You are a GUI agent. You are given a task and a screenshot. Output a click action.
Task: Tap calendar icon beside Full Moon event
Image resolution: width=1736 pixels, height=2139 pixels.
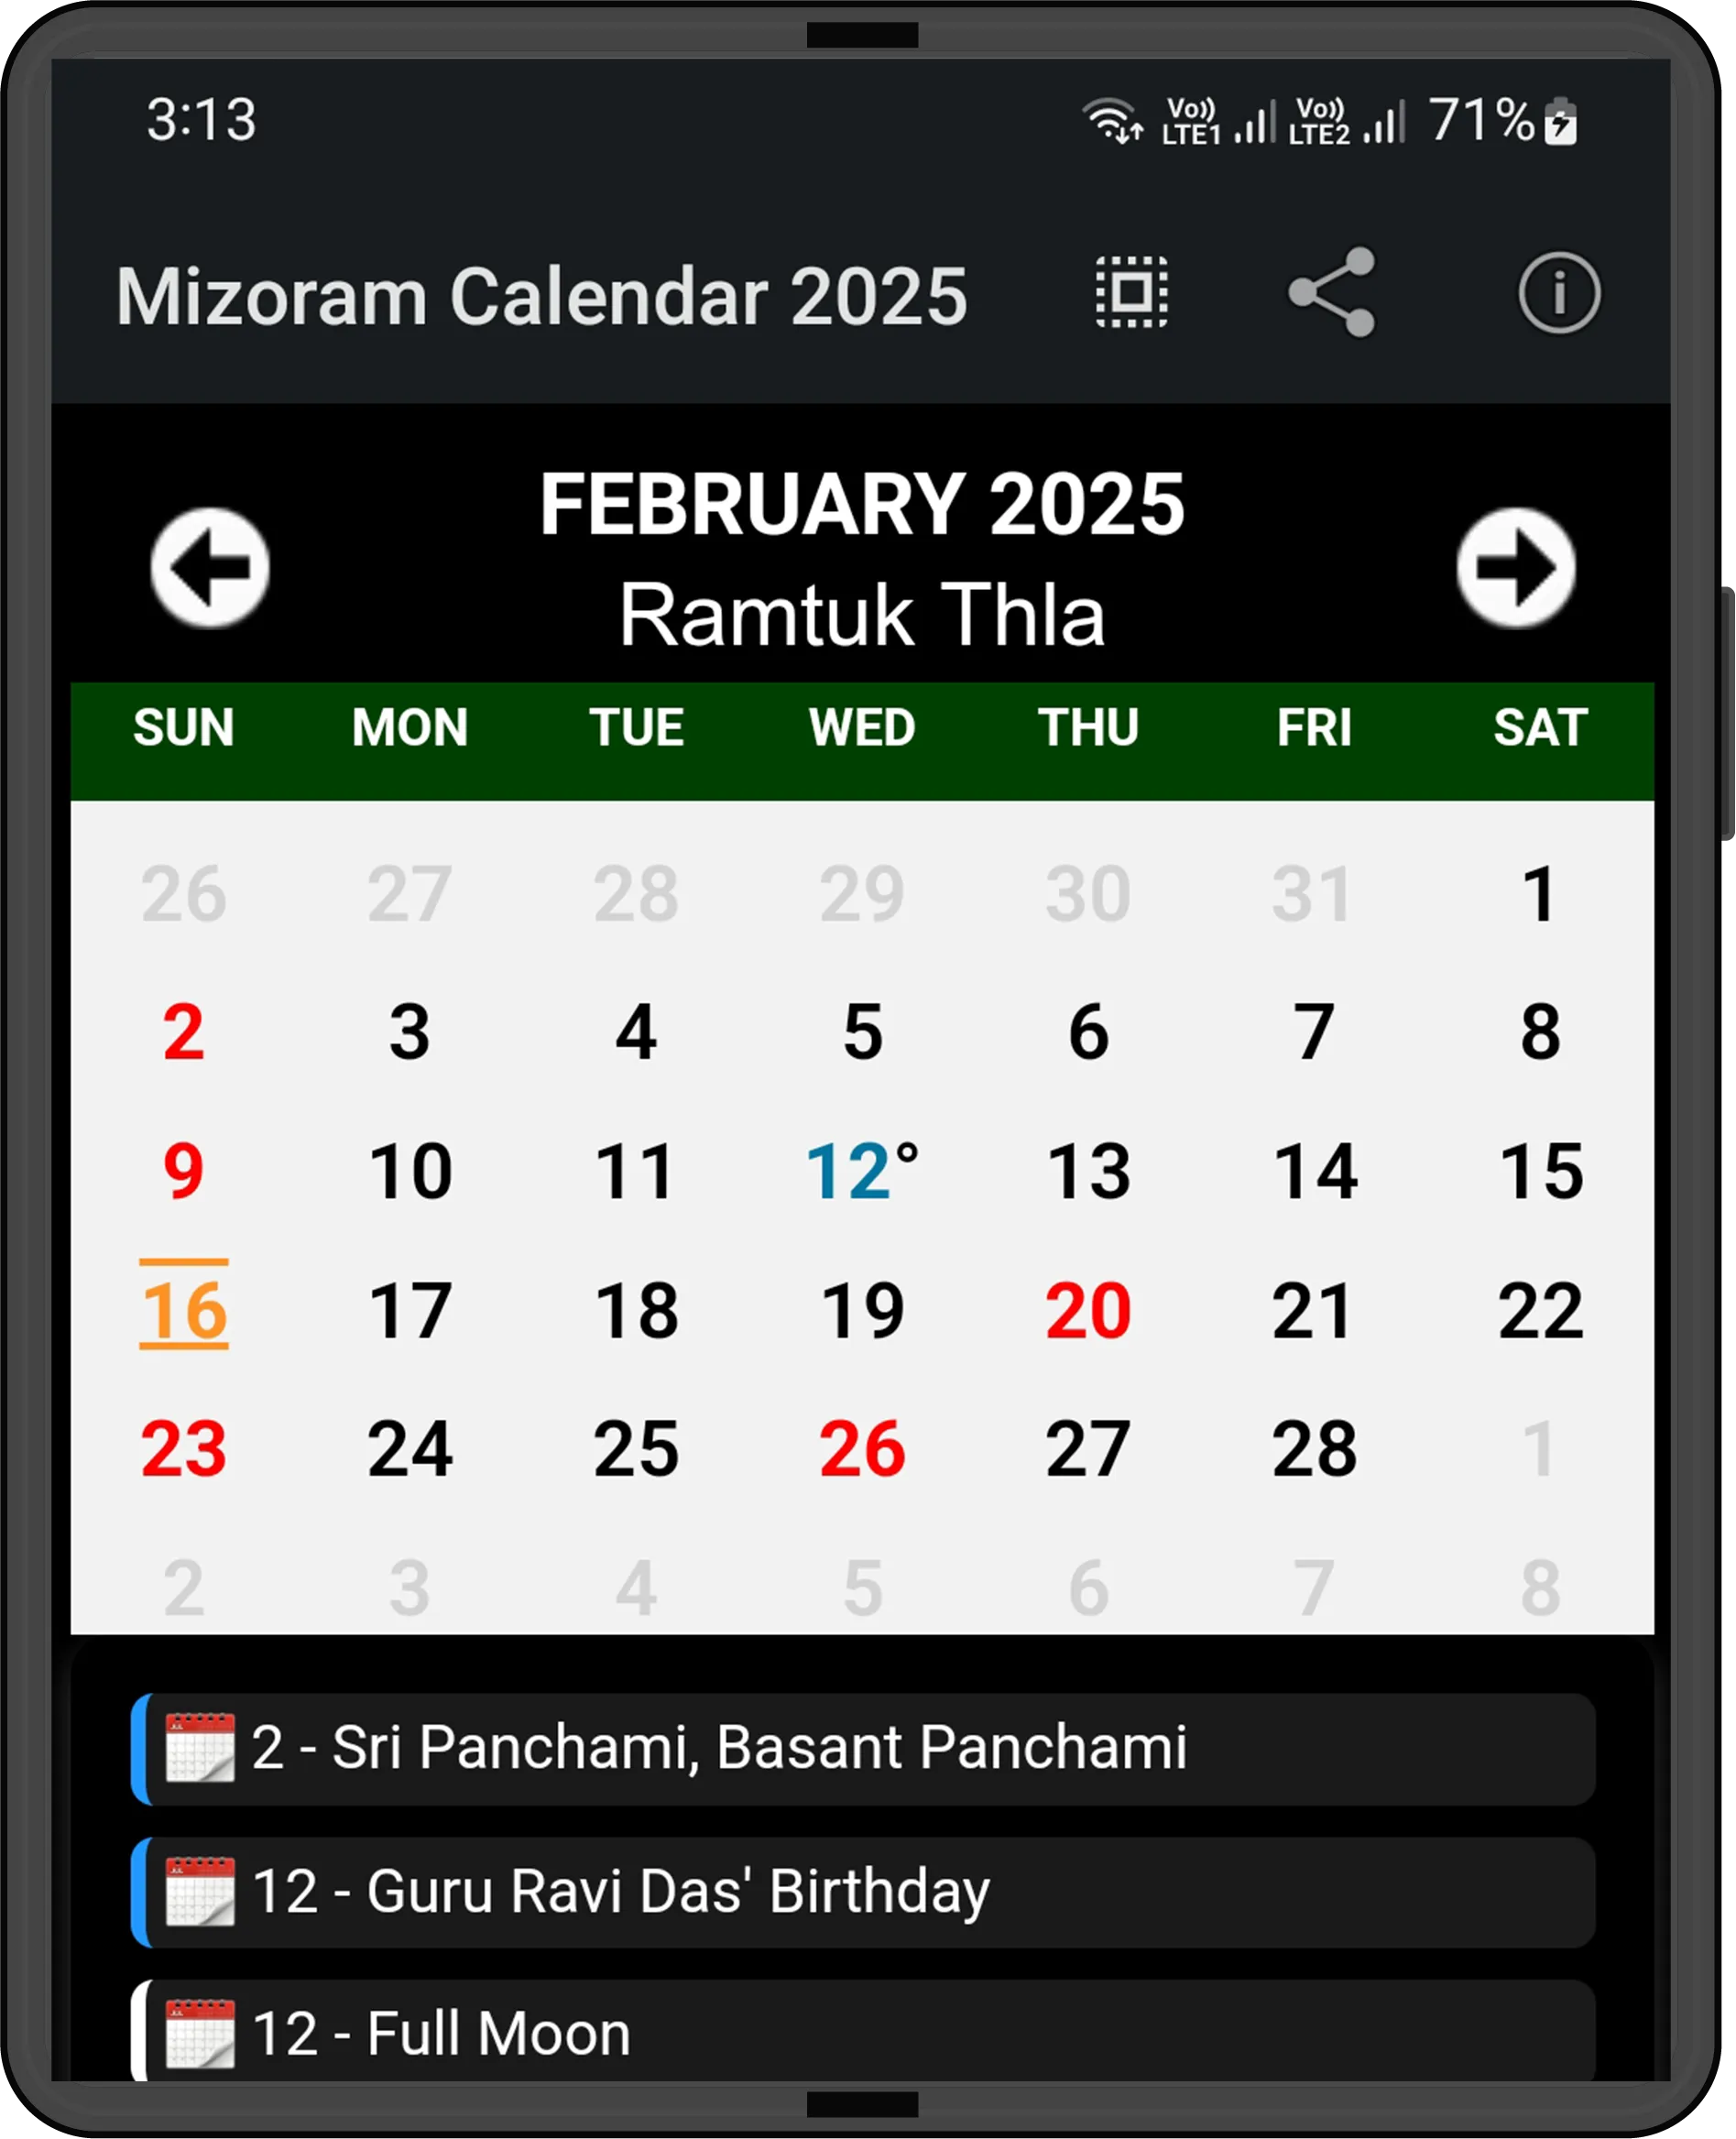200,2033
